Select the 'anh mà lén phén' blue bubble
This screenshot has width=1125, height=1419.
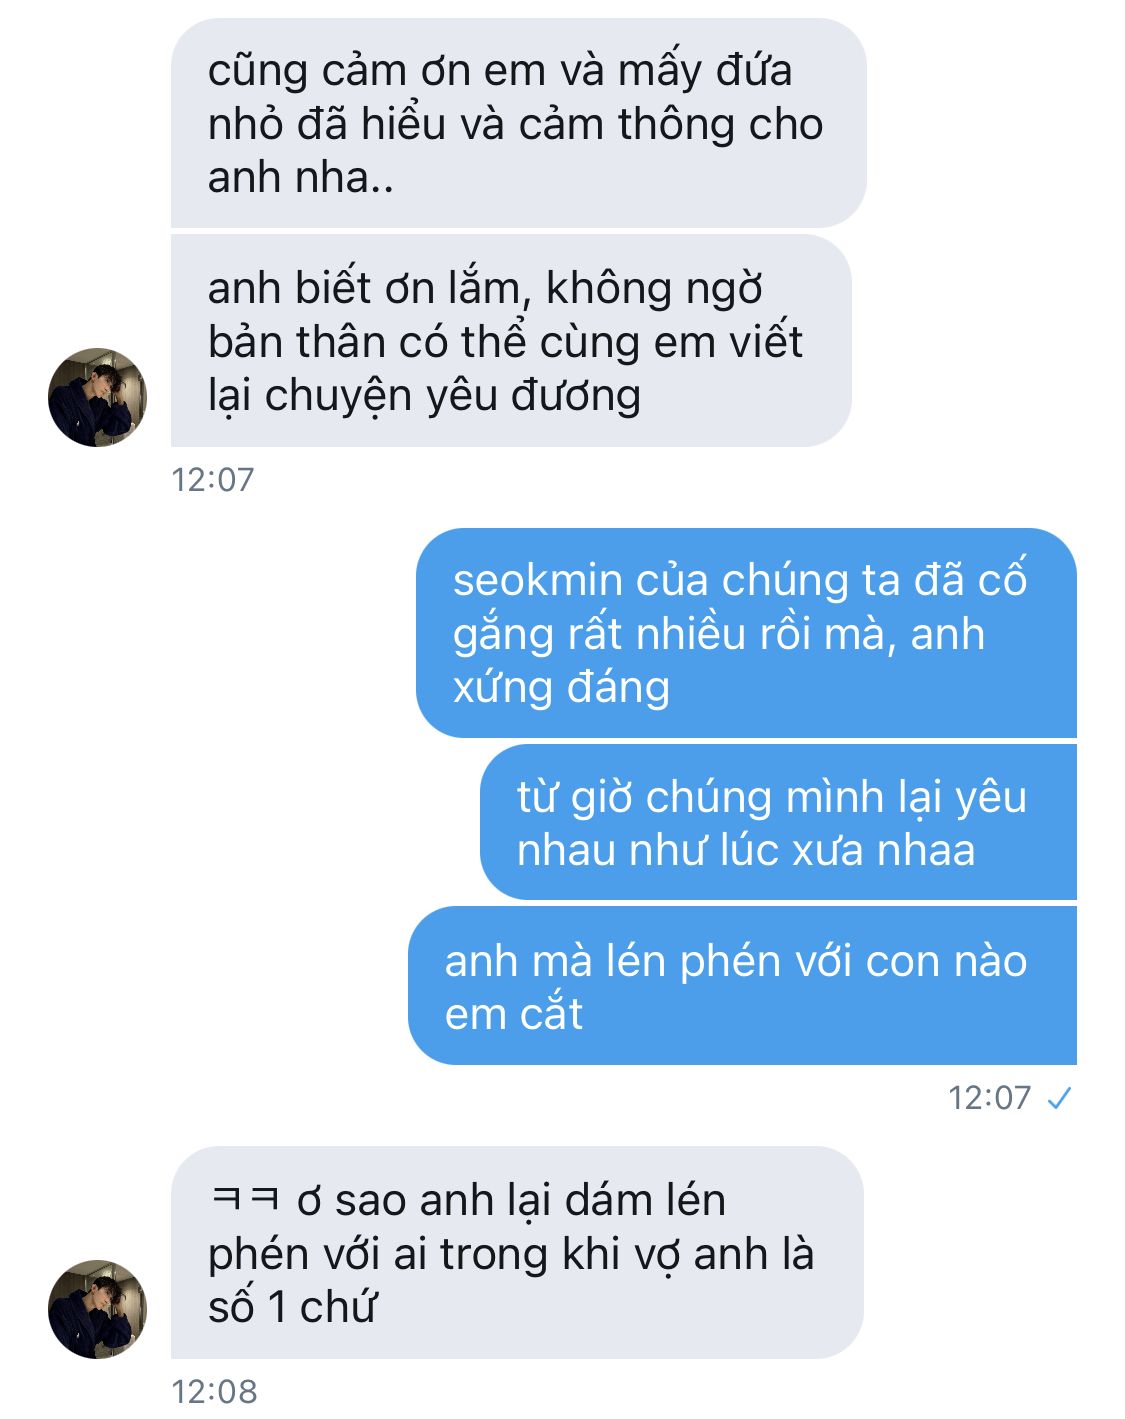tap(742, 986)
